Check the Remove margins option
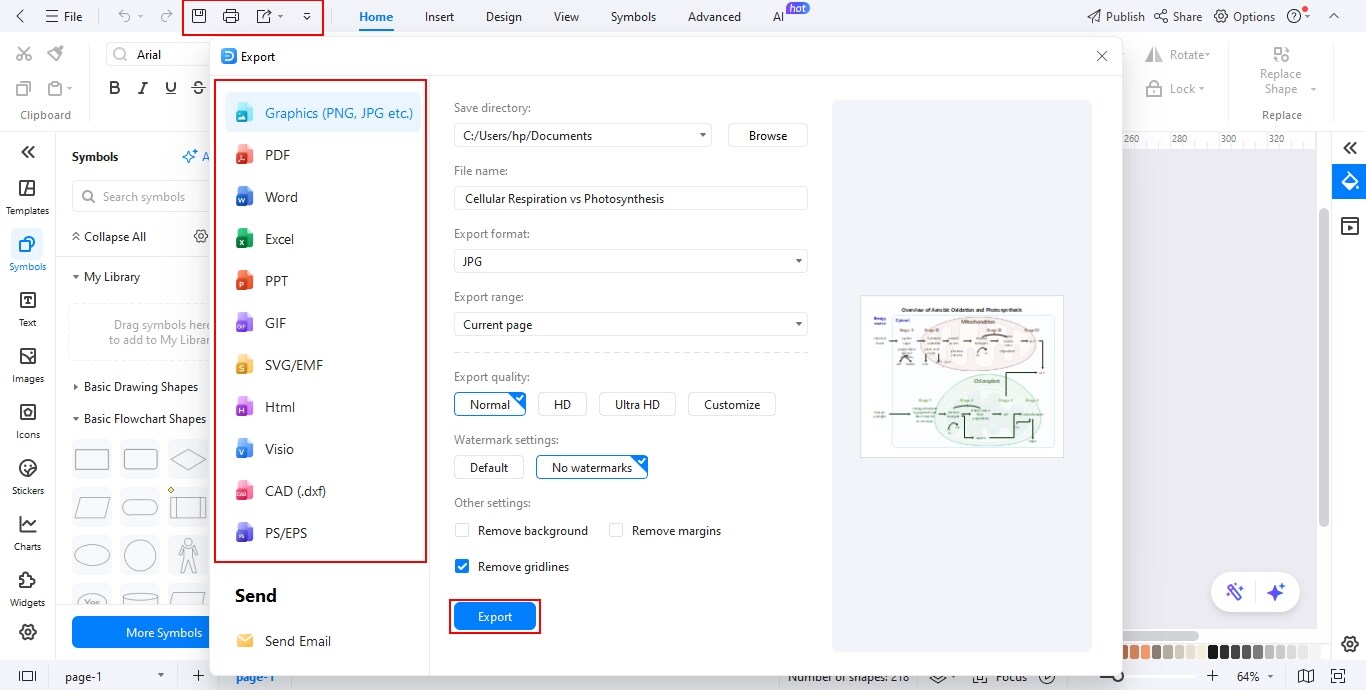Image resolution: width=1366 pixels, height=690 pixels. pos(616,530)
